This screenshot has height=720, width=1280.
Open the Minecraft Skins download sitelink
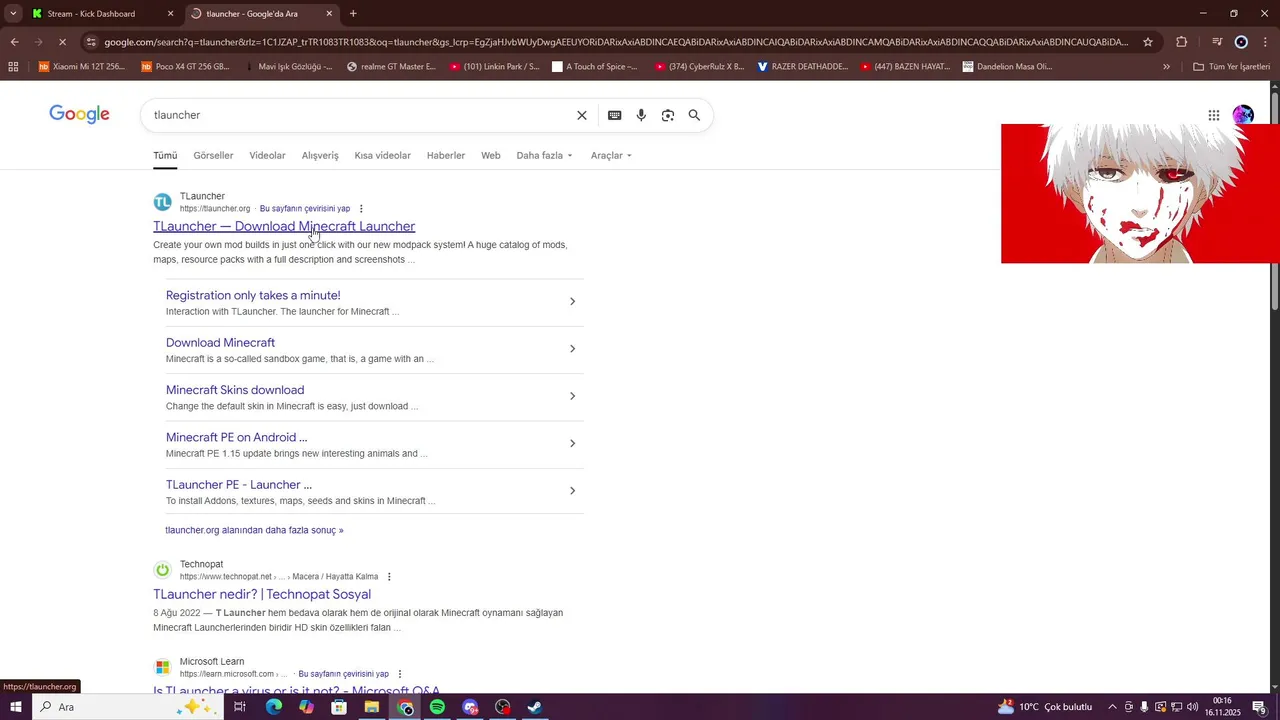[235, 390]
